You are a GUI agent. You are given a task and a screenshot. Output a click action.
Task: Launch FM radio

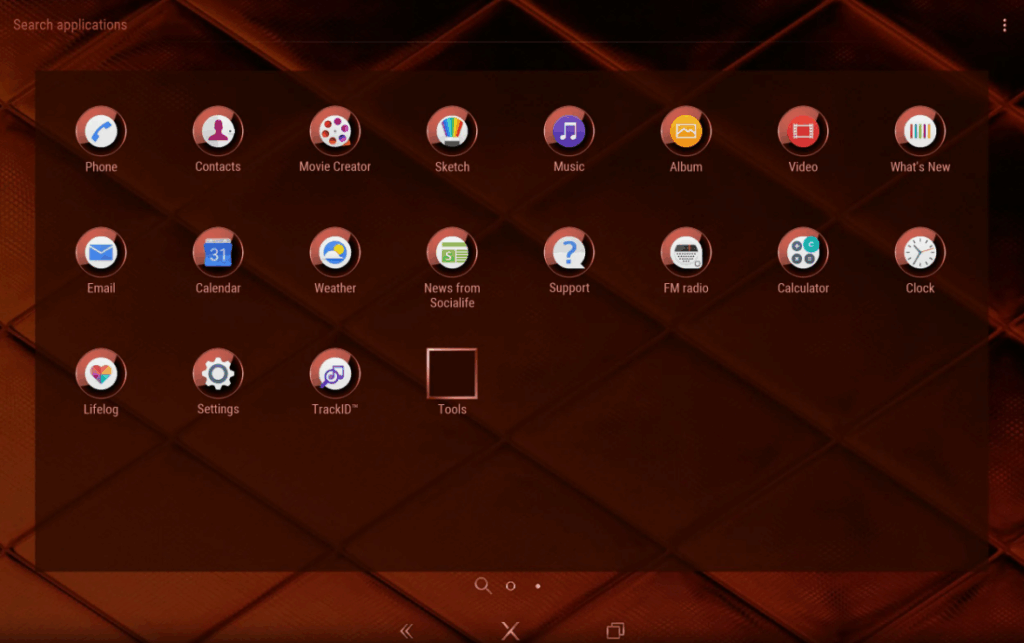686,253
